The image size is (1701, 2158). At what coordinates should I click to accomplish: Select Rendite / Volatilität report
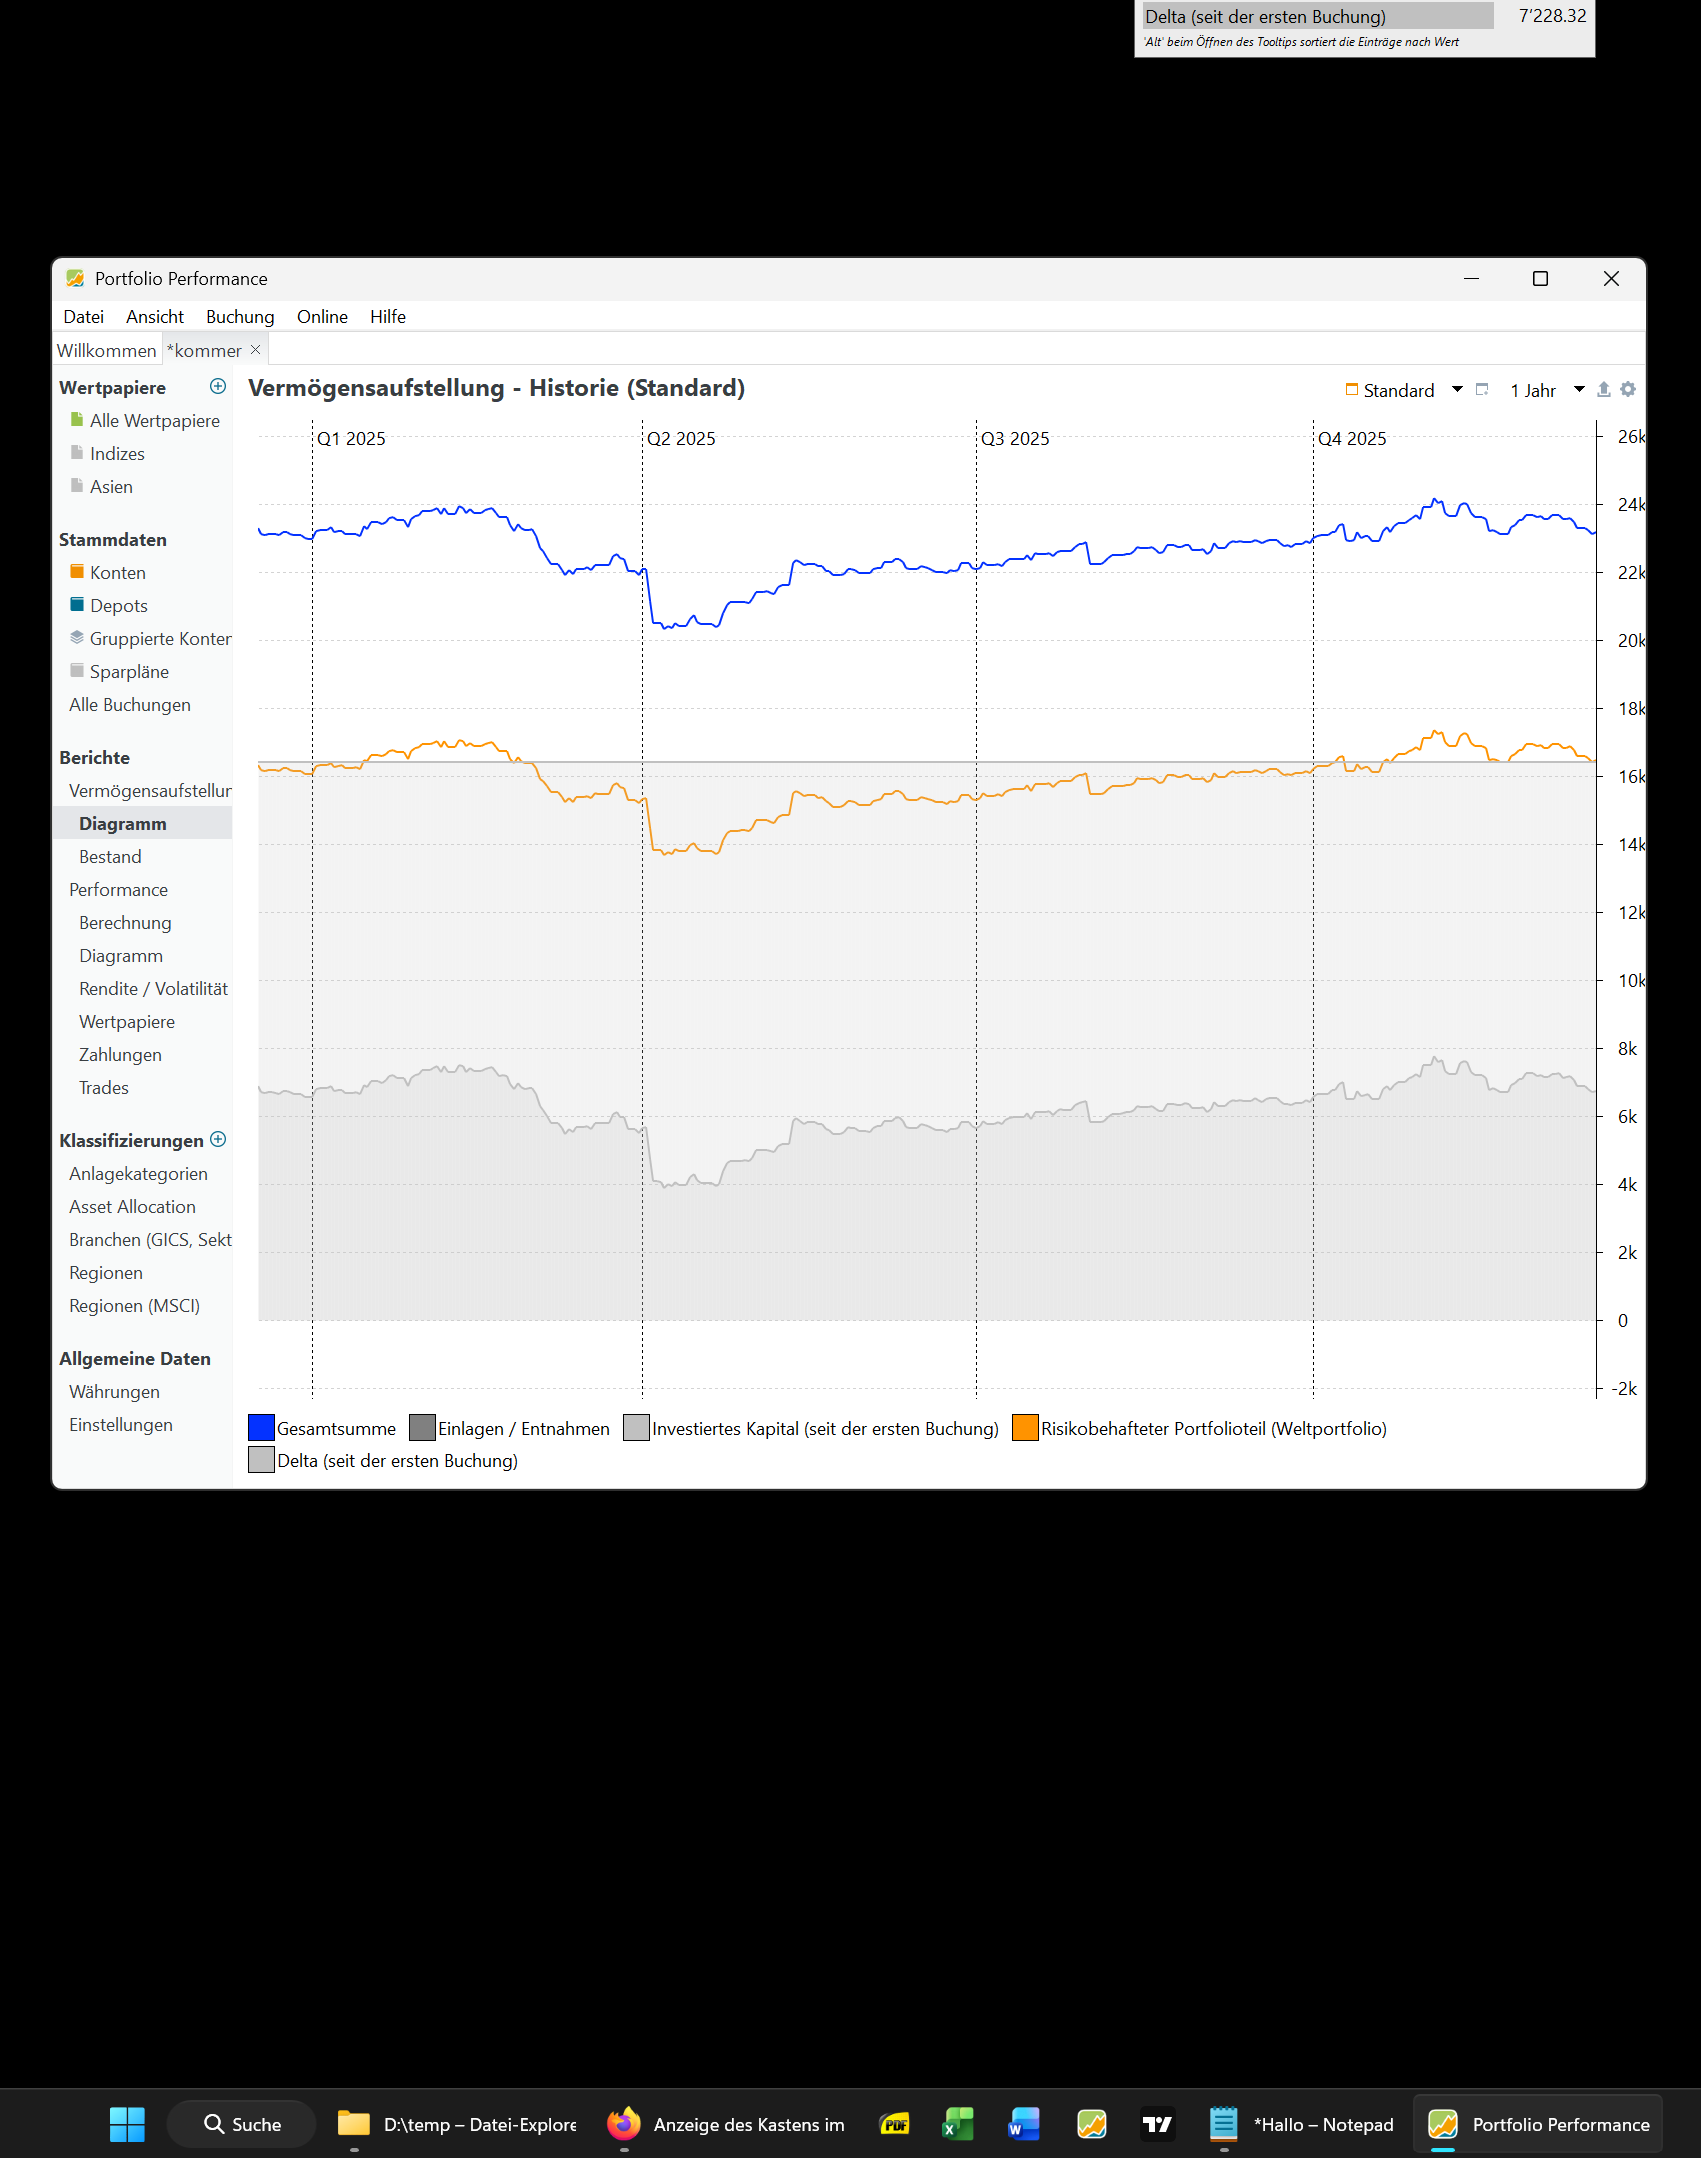pyautogui.click(x=153, y=989)
